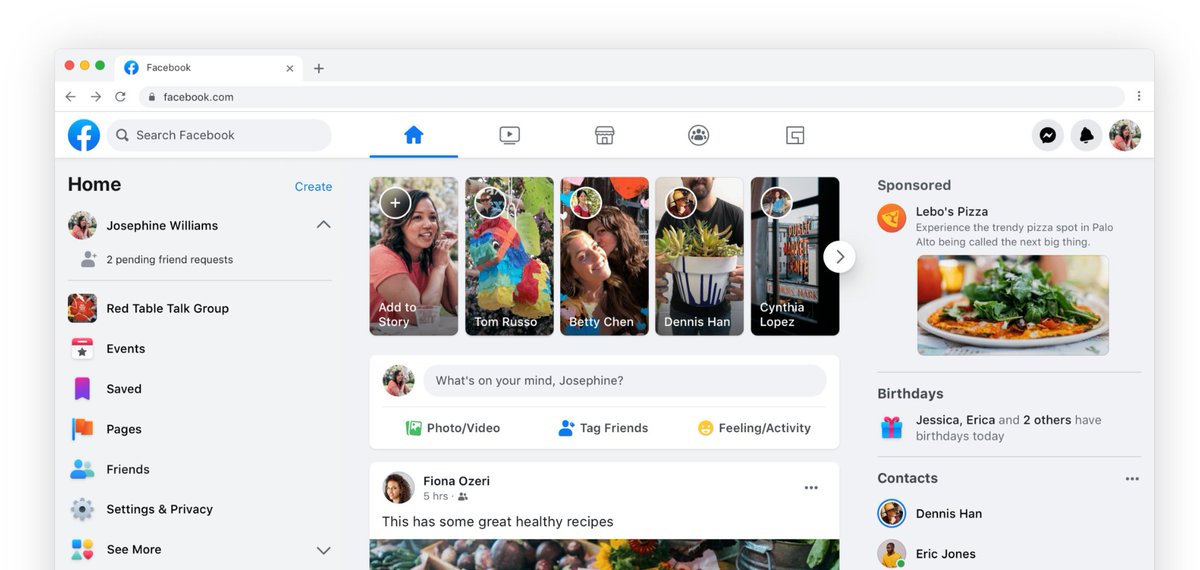Show next stories with arrow button
Screen dimensions: 1200x570
(840, 257)
